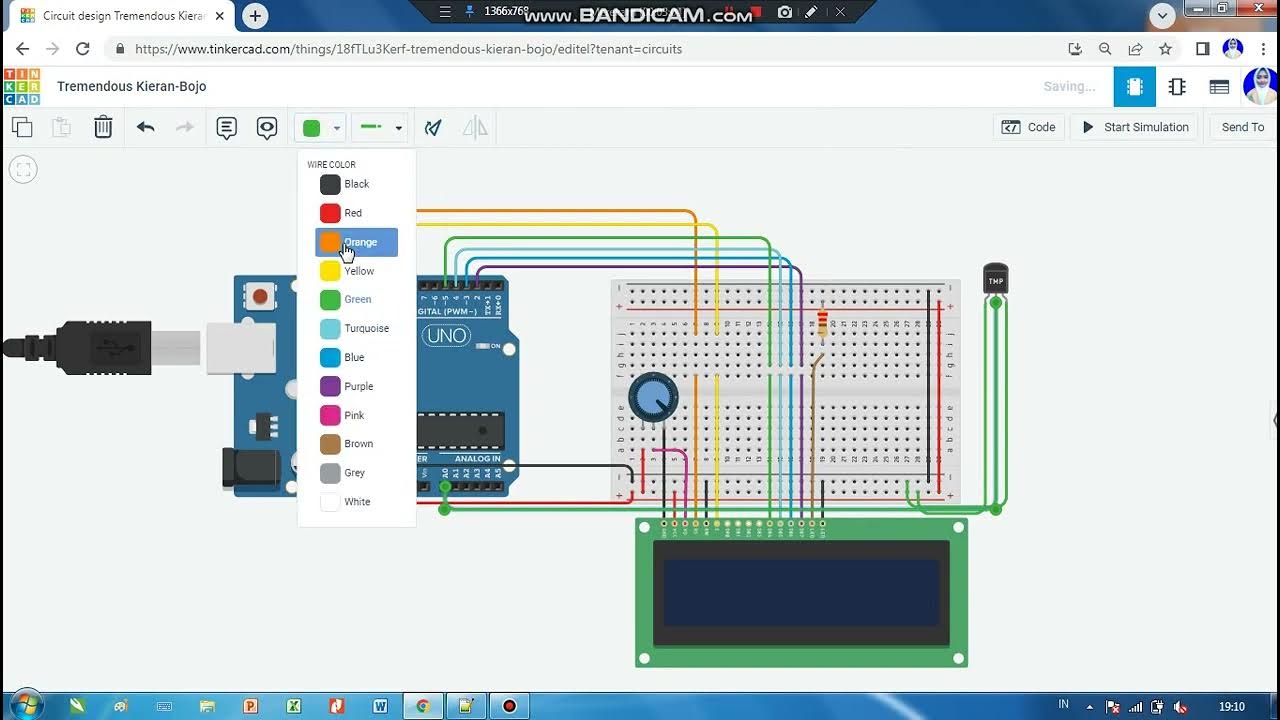Toggle the browser side panel icon
Screen dimensions: 1280x720
pyautogui.click(x=1203, y=49)
